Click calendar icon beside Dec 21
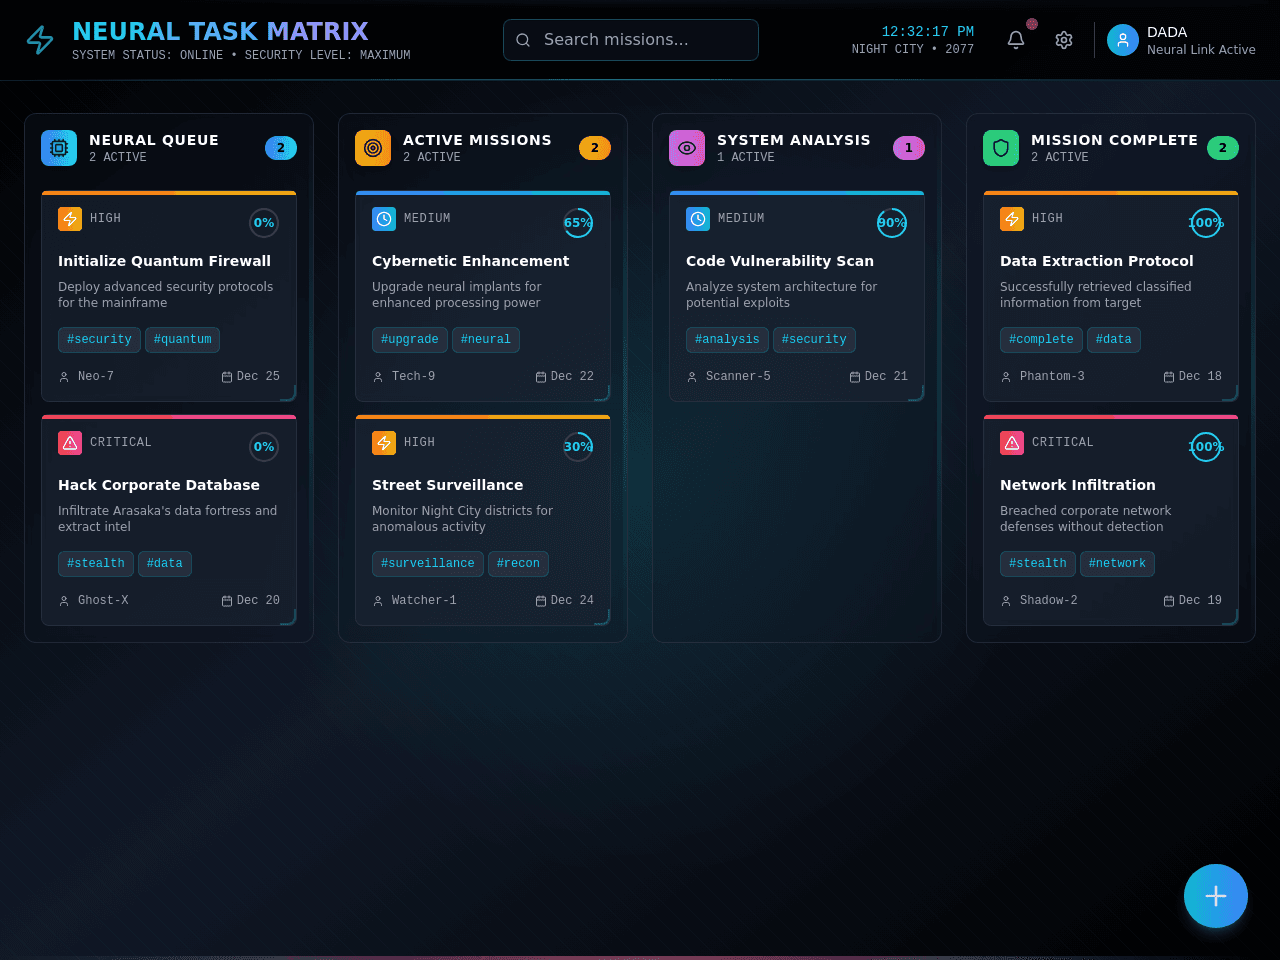The image size is (1280, 960). 855,377
